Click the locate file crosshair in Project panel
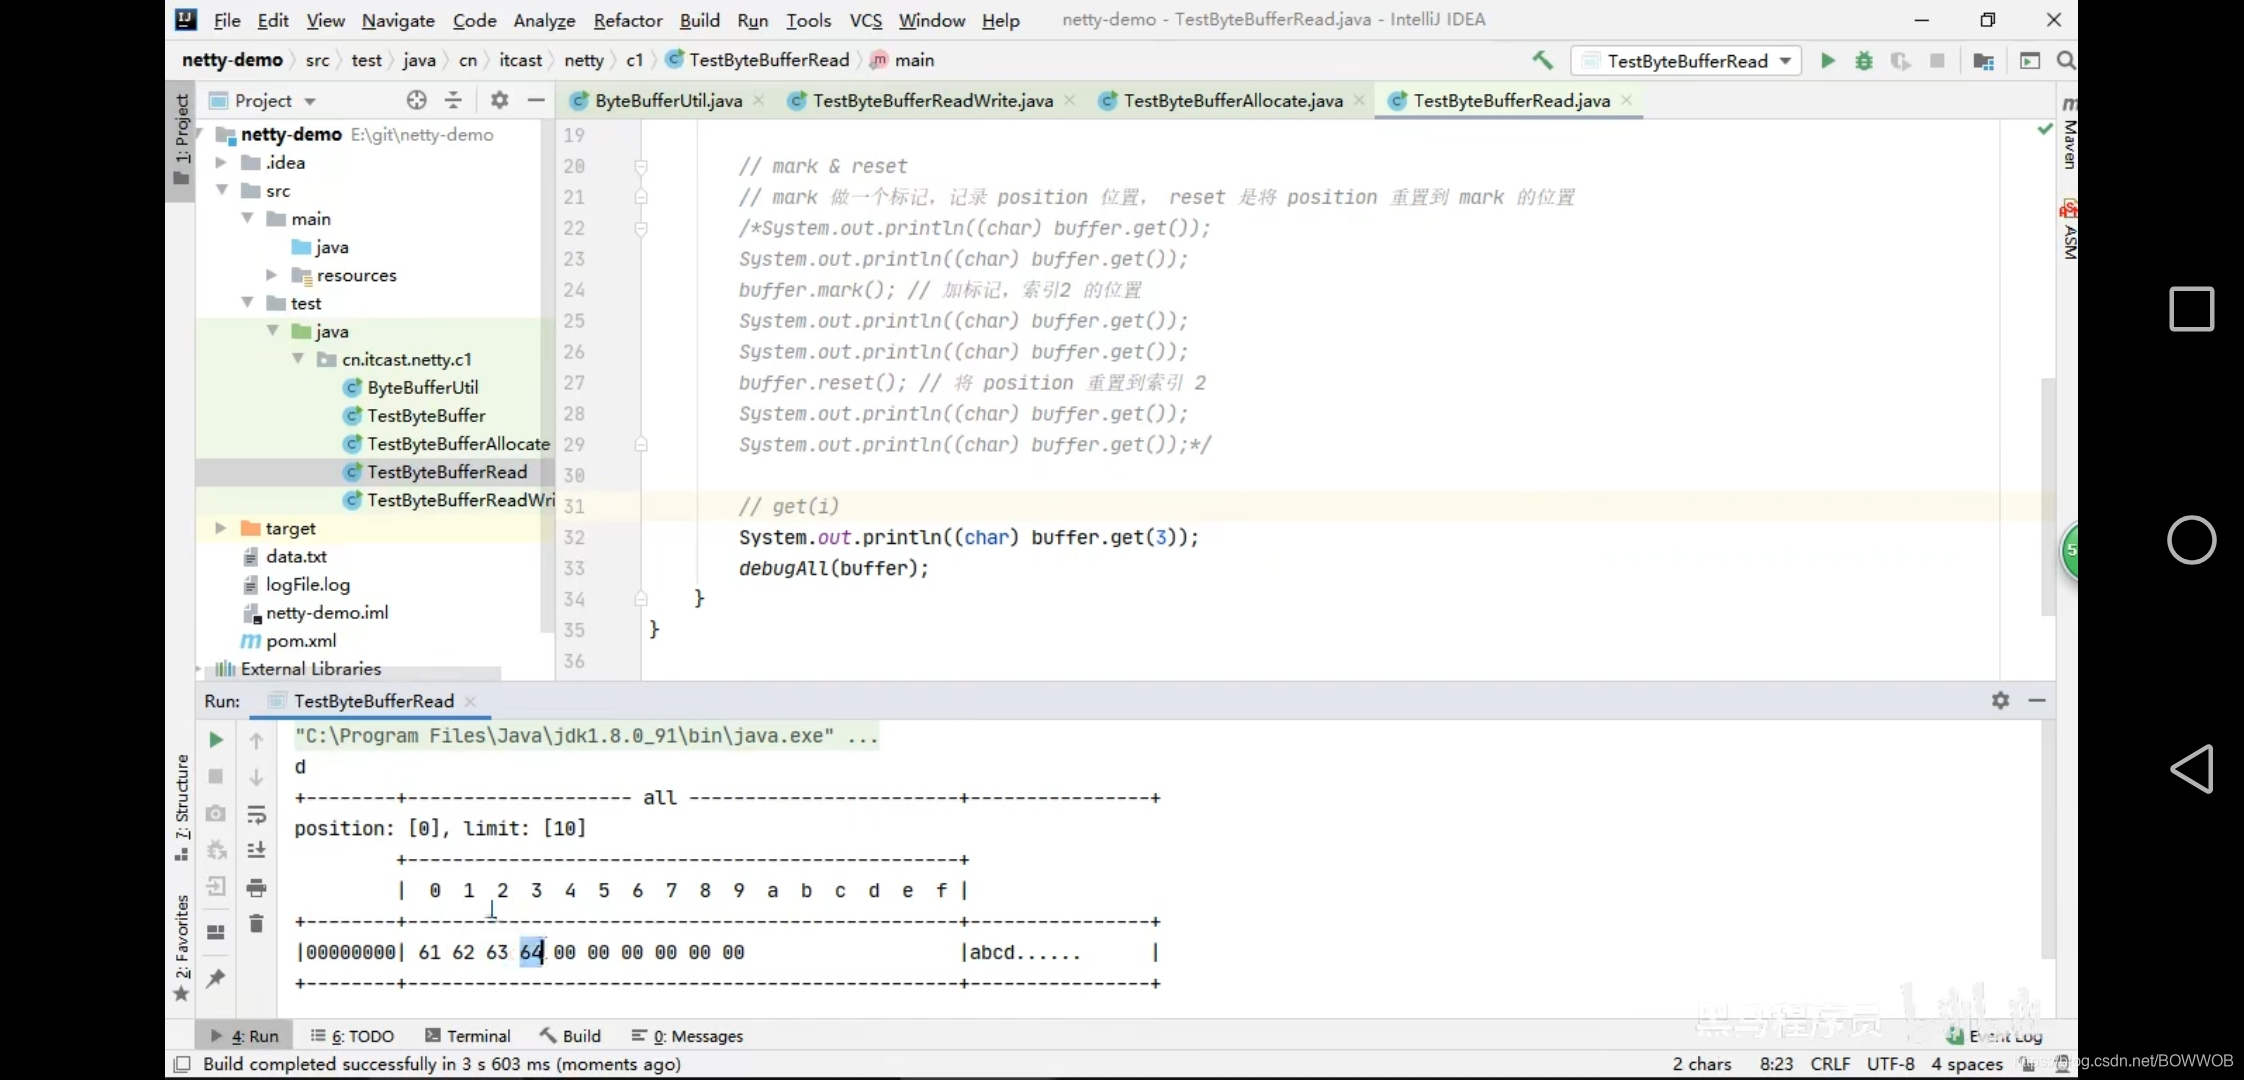The image size is (2244, 1080). tap(417, 100)
